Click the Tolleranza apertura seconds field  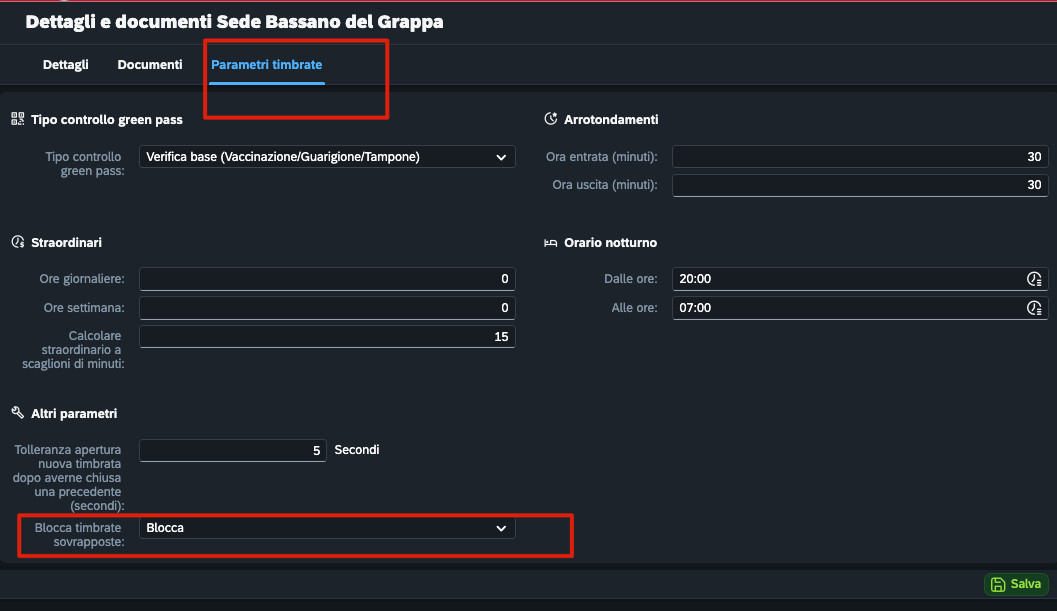[x=233, y=450]
